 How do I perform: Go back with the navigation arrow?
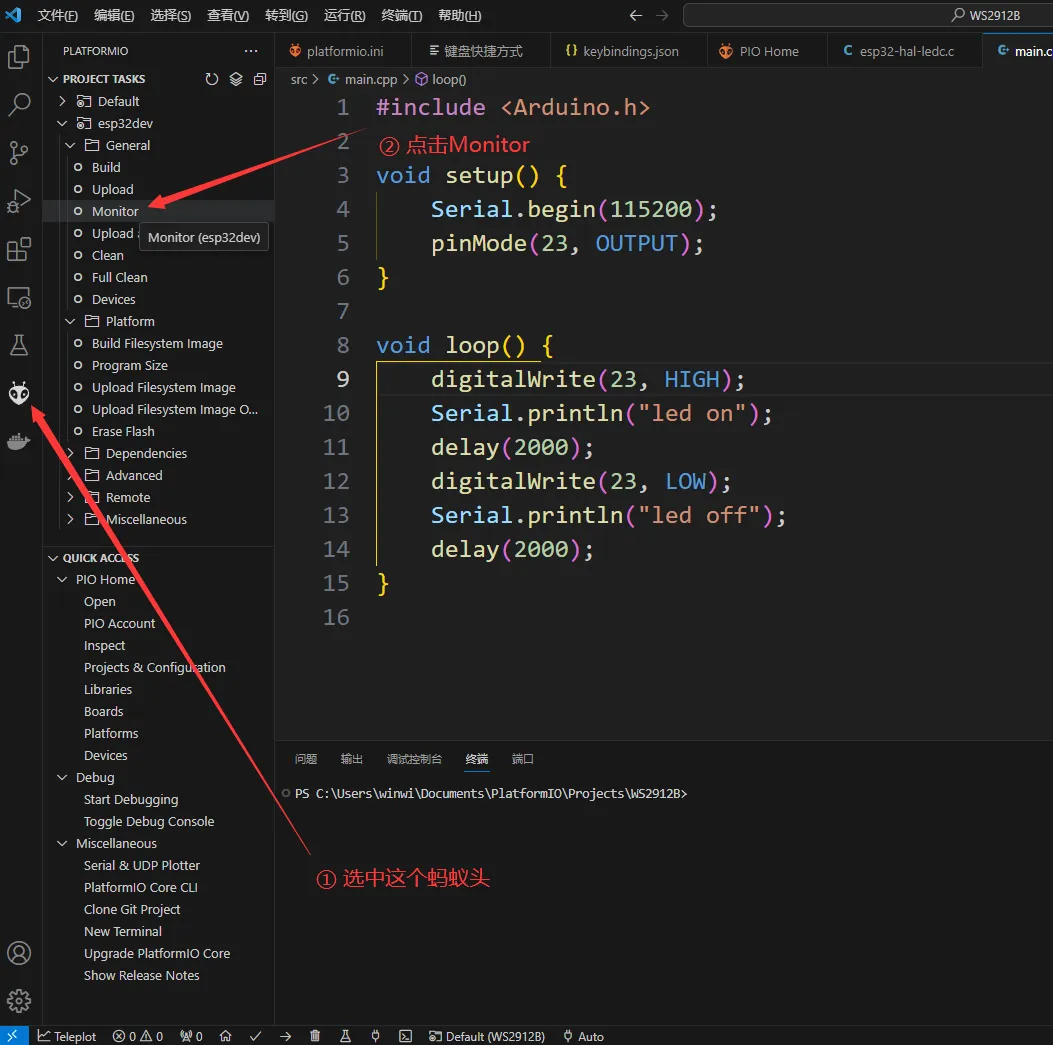(635, 15)
